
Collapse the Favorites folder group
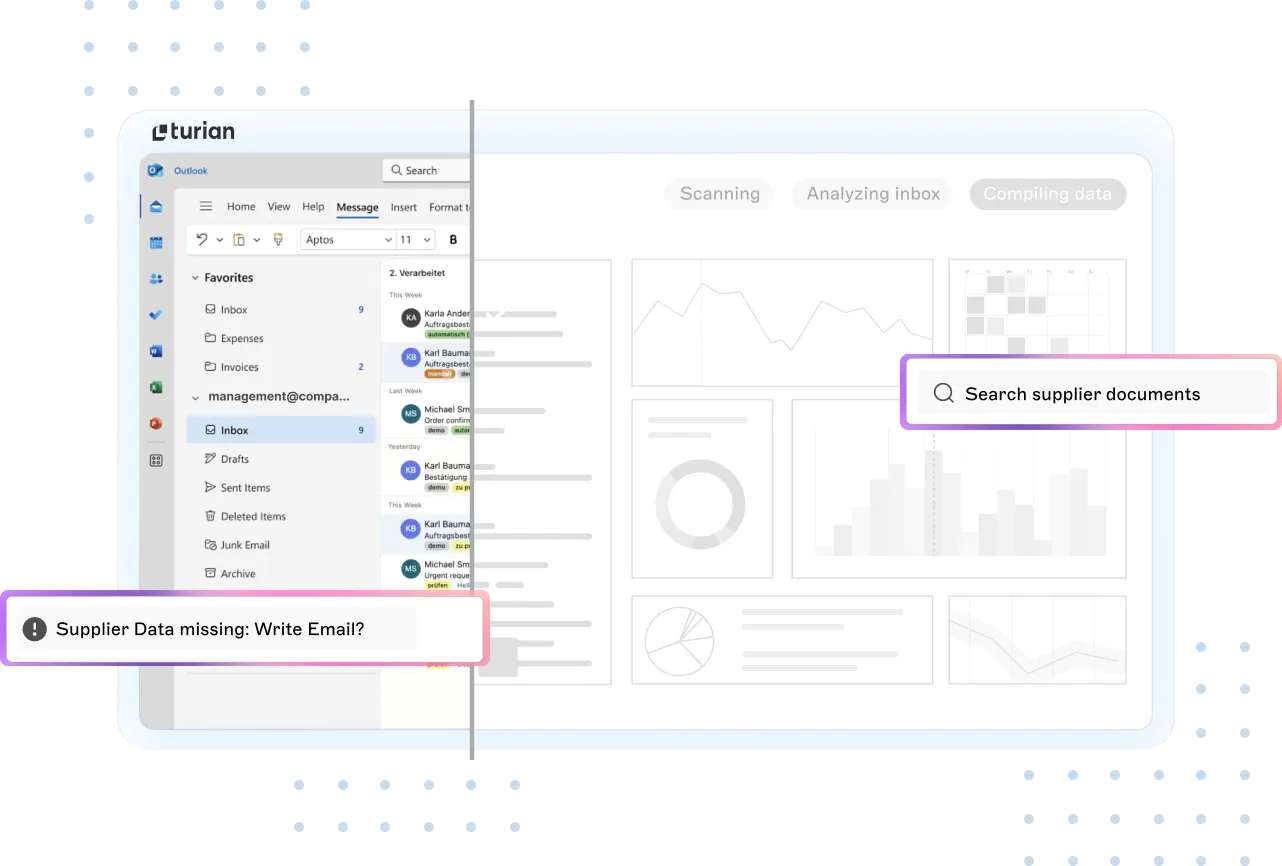pos(195,278)
